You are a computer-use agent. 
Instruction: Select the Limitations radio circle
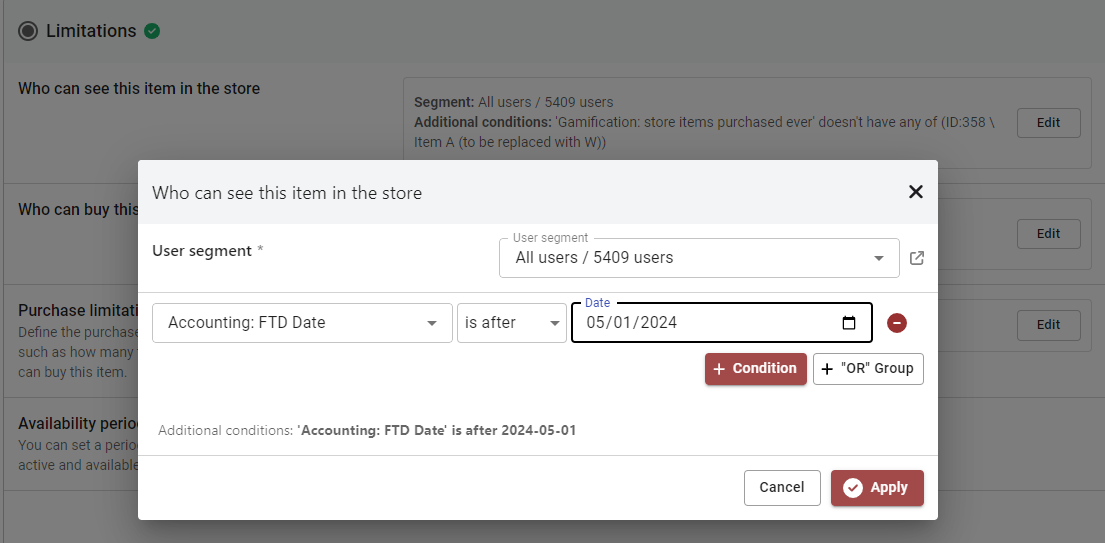28,31
